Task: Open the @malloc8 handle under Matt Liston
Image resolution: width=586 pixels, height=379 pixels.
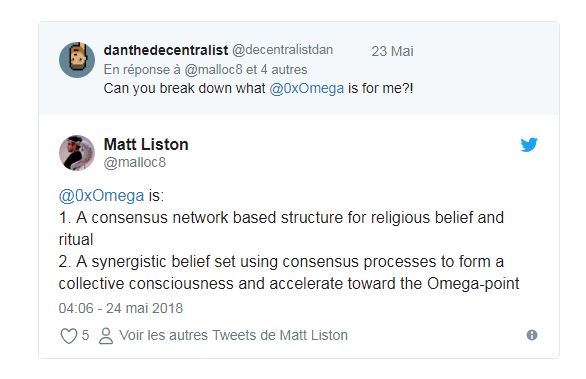Action: pyautogui.click(x=135, y=163)
